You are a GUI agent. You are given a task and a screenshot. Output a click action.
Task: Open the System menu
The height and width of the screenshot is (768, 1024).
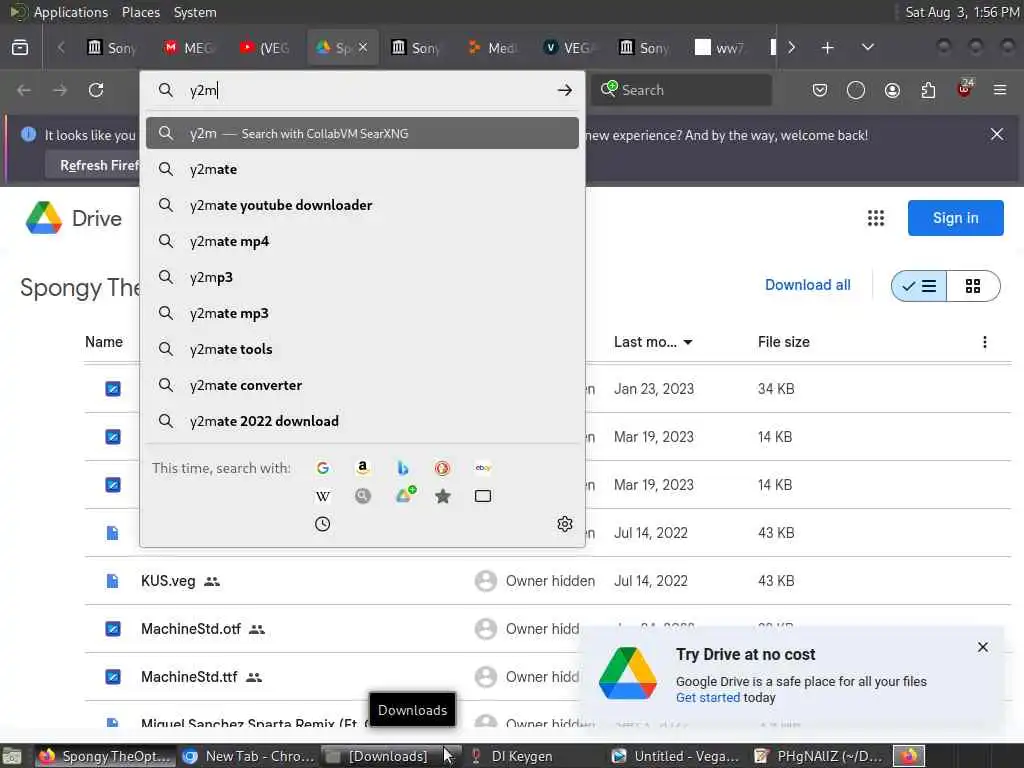pos(195,12)
